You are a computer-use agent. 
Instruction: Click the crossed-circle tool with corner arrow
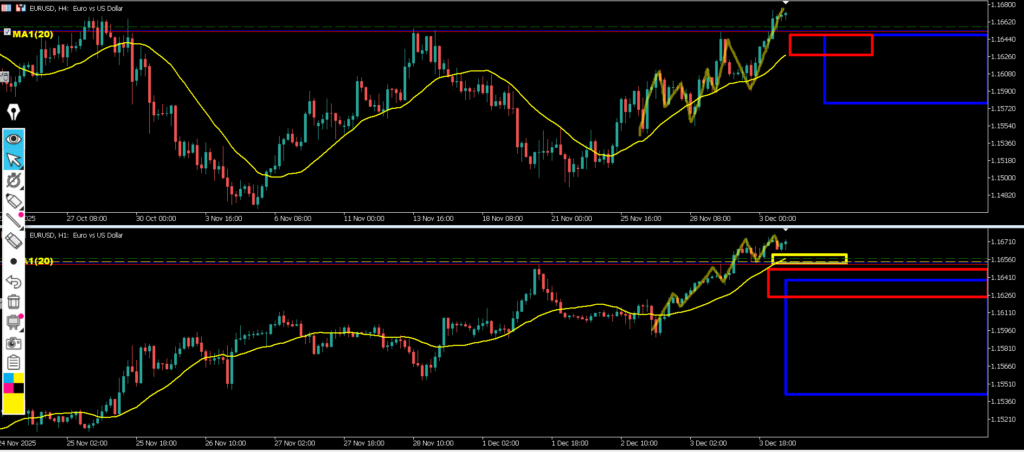pyautogui.click(x=14, y=181)
